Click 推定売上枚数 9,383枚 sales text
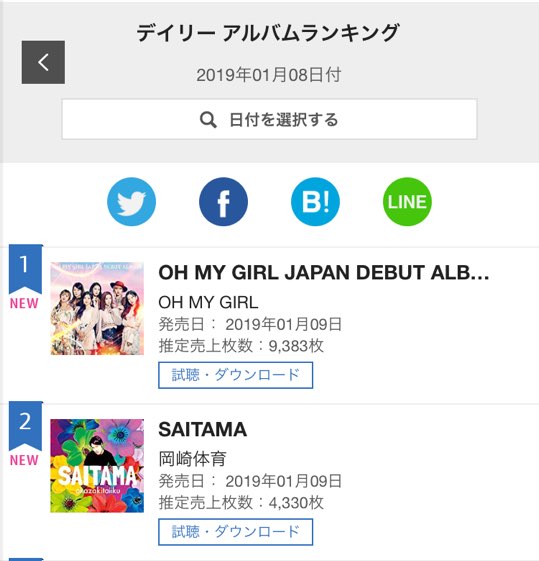539x561 pixels. tap(241, 346)
